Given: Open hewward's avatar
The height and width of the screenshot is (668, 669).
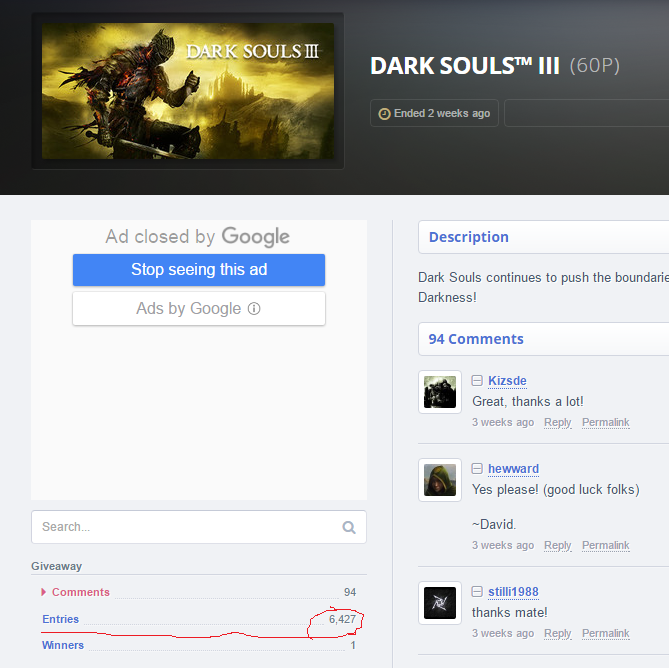Looking at the screenshot, I should (440, 480).
